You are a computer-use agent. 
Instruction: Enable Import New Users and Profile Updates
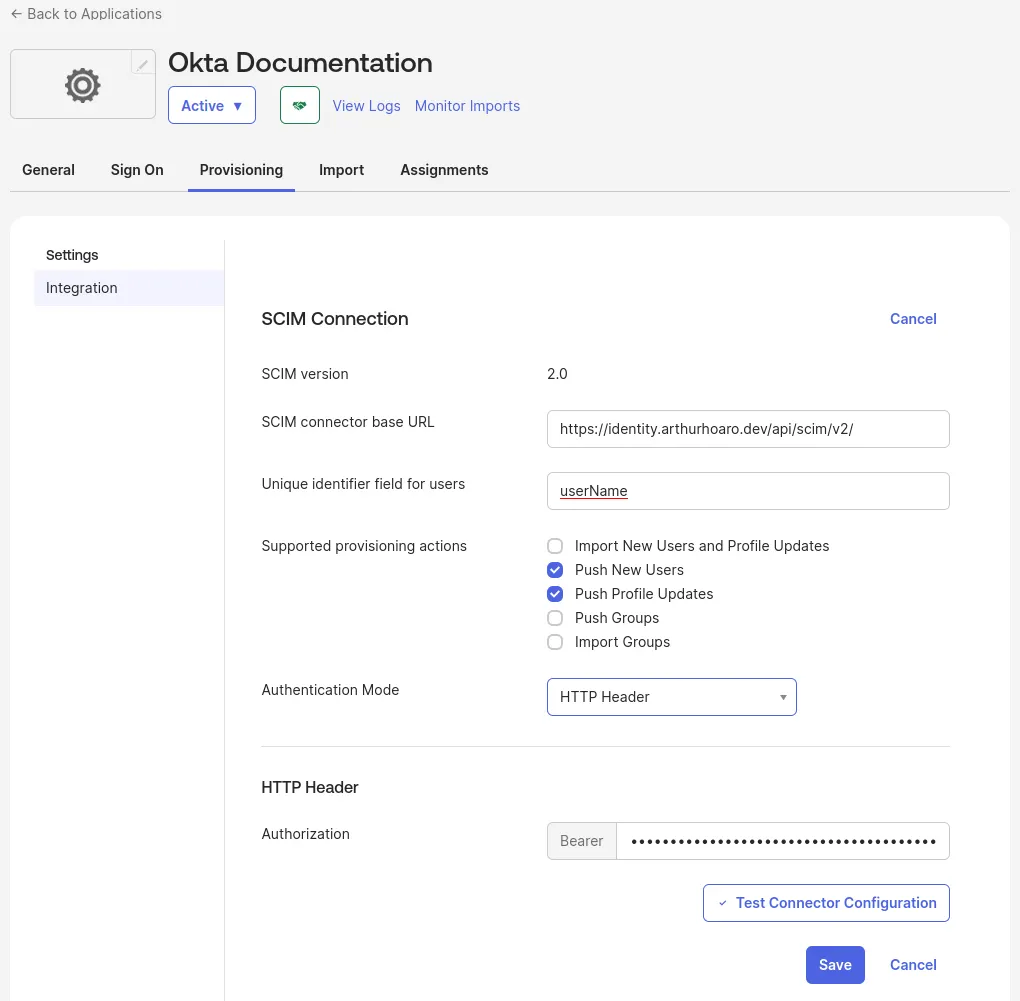[555, 546]
